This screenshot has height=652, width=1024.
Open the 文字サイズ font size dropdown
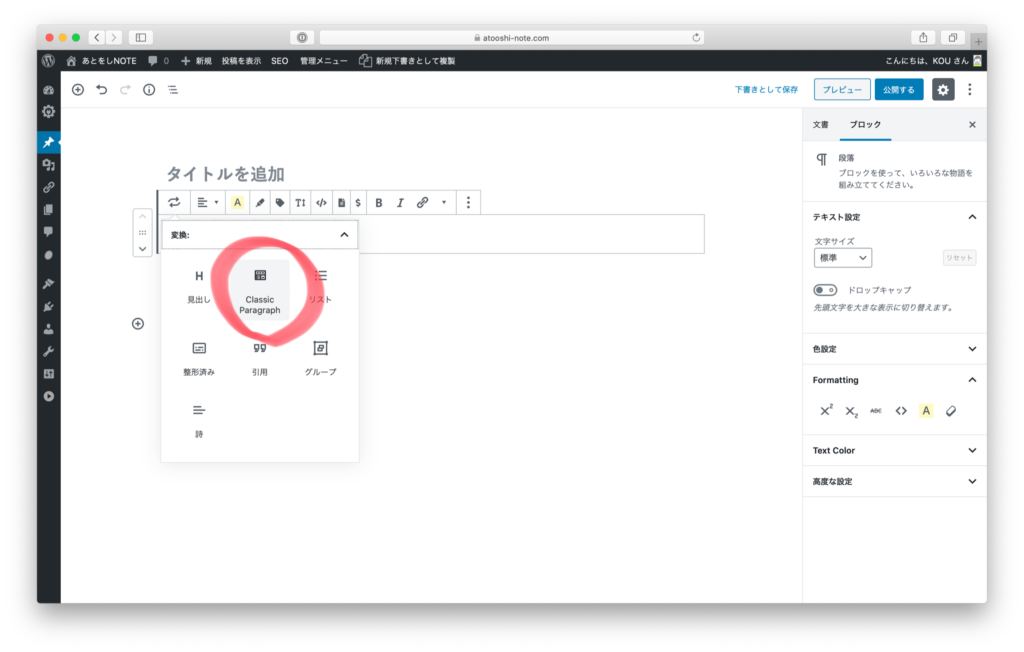(x=843, y=258)
